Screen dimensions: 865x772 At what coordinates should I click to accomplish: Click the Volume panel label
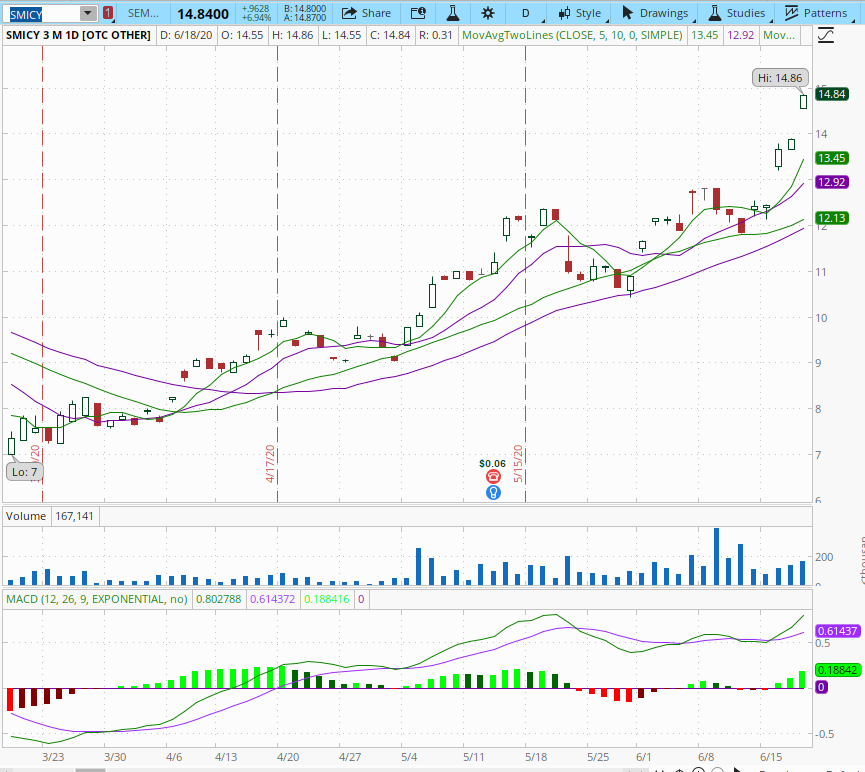pyautogui.click(x=26, y=516)
